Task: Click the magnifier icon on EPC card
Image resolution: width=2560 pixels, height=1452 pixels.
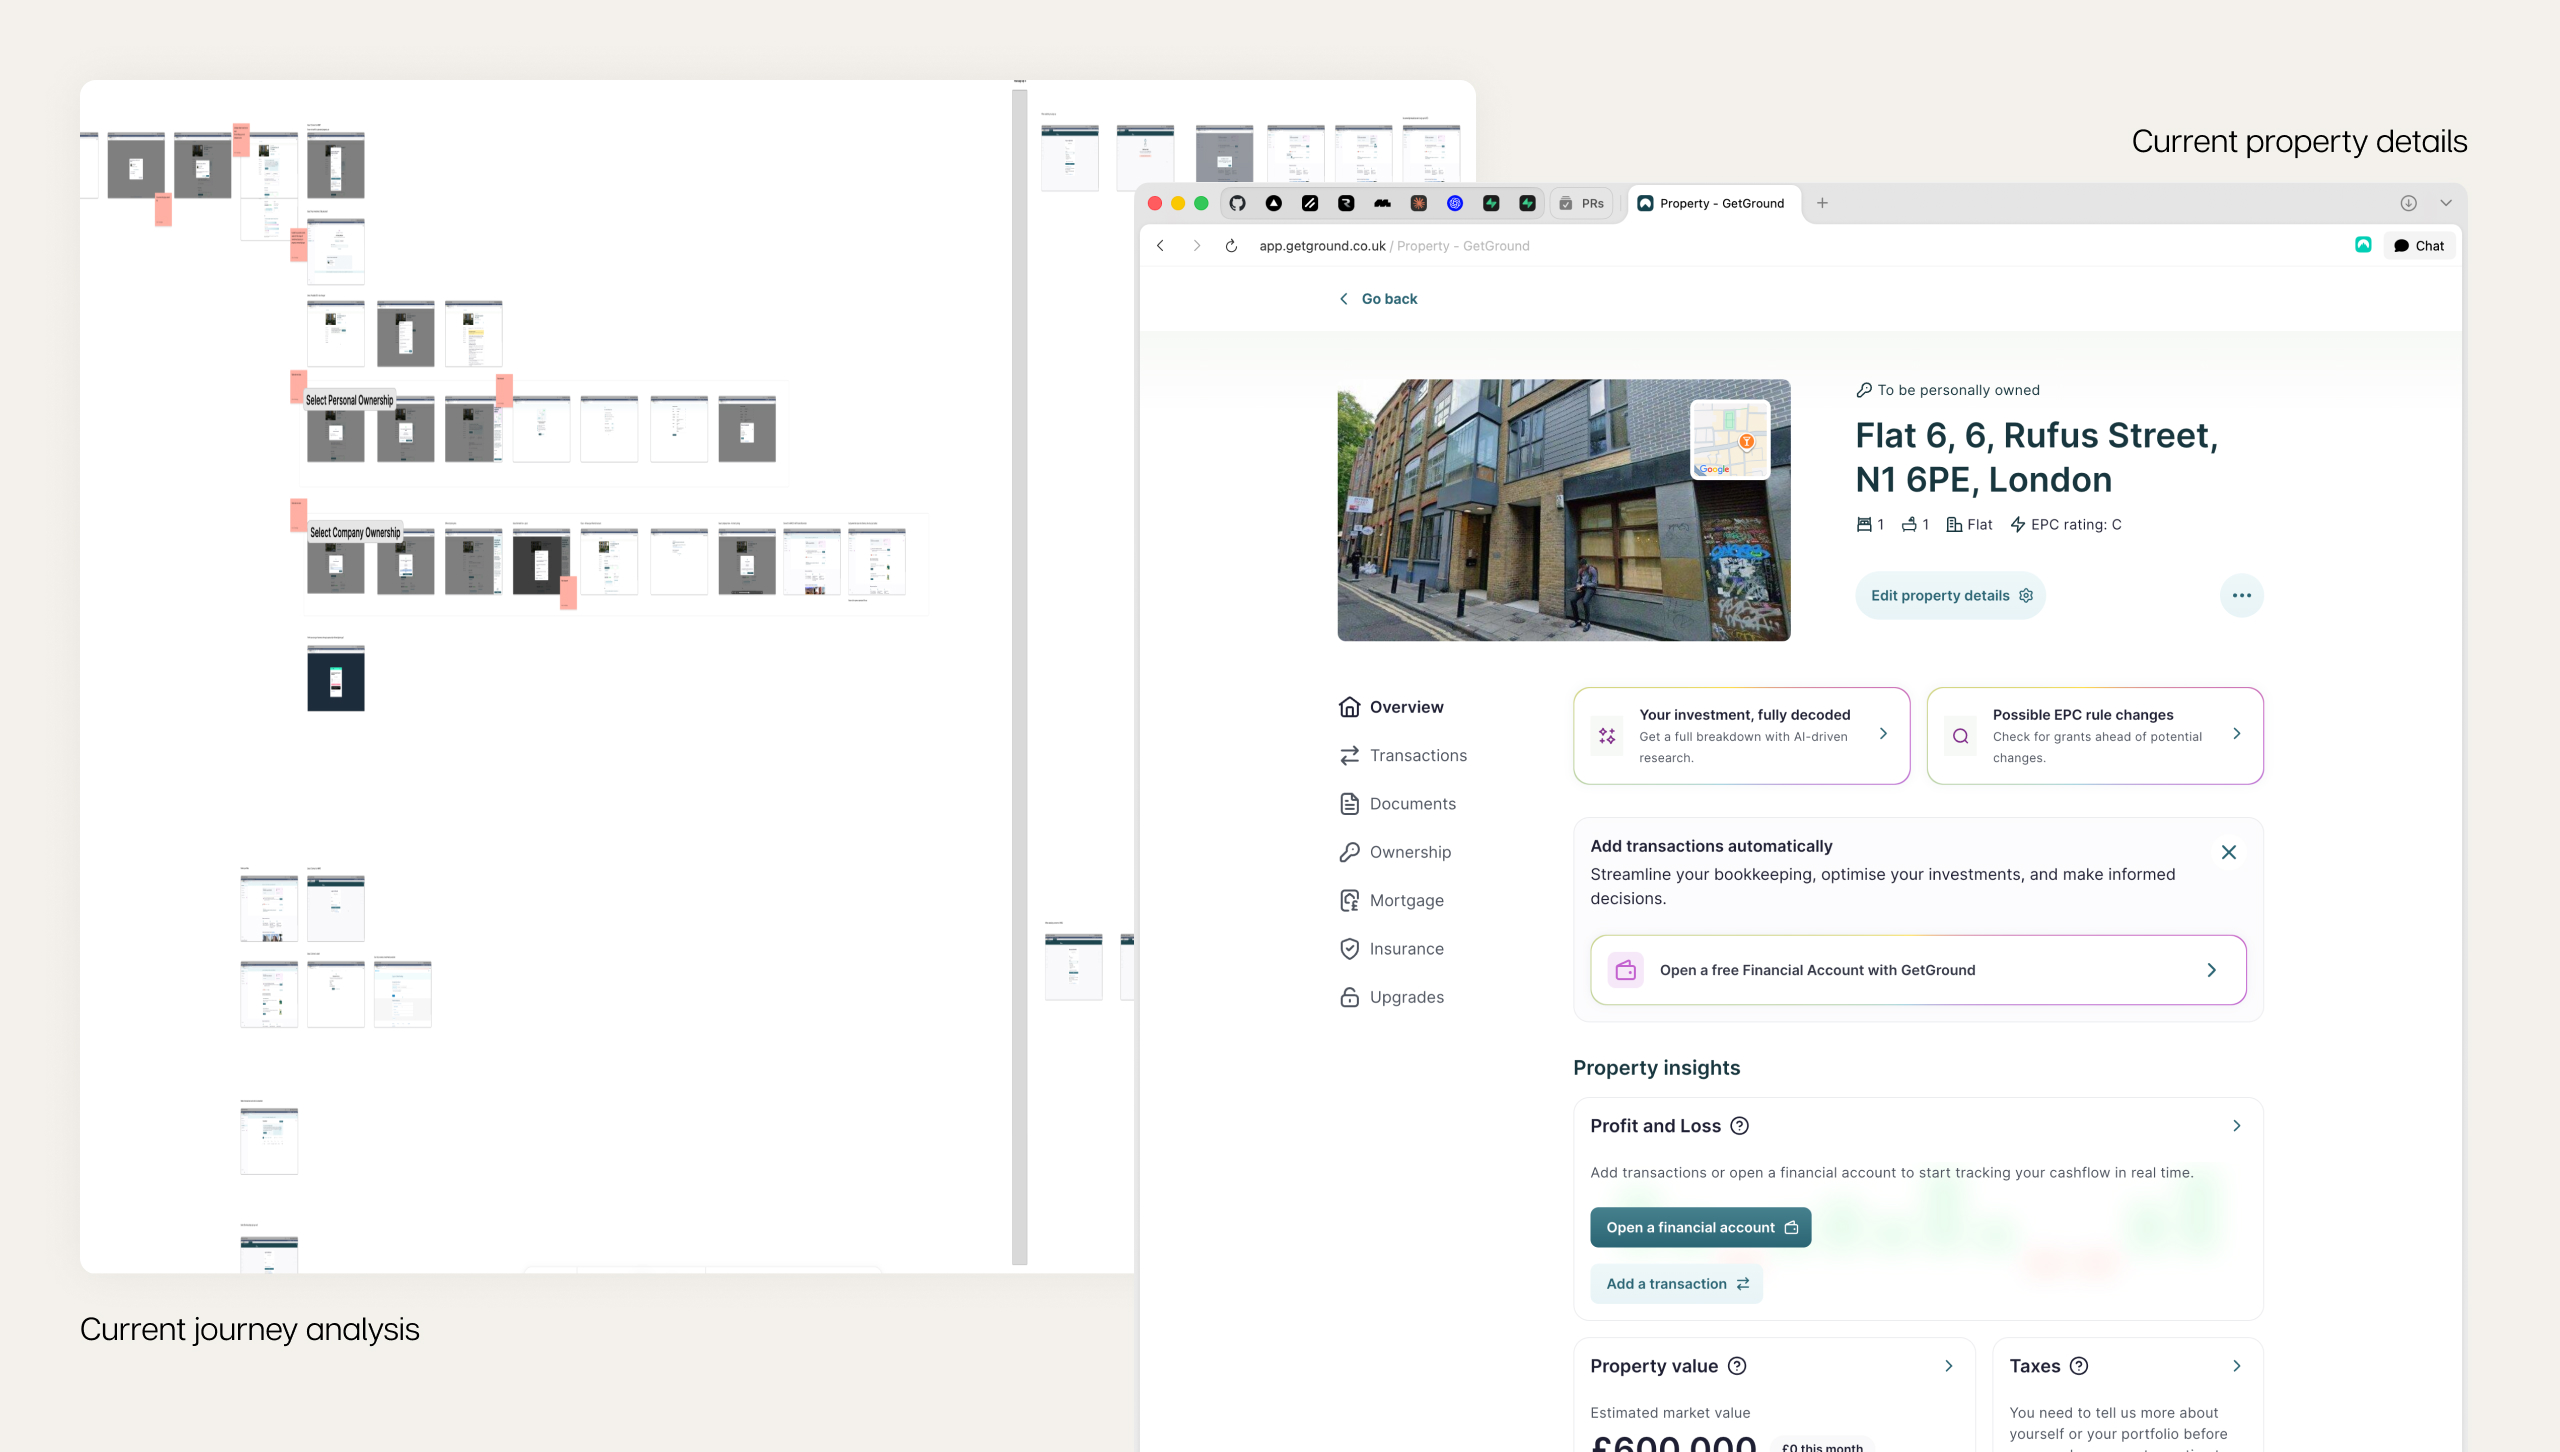Action: click(x=1960, y=736)
